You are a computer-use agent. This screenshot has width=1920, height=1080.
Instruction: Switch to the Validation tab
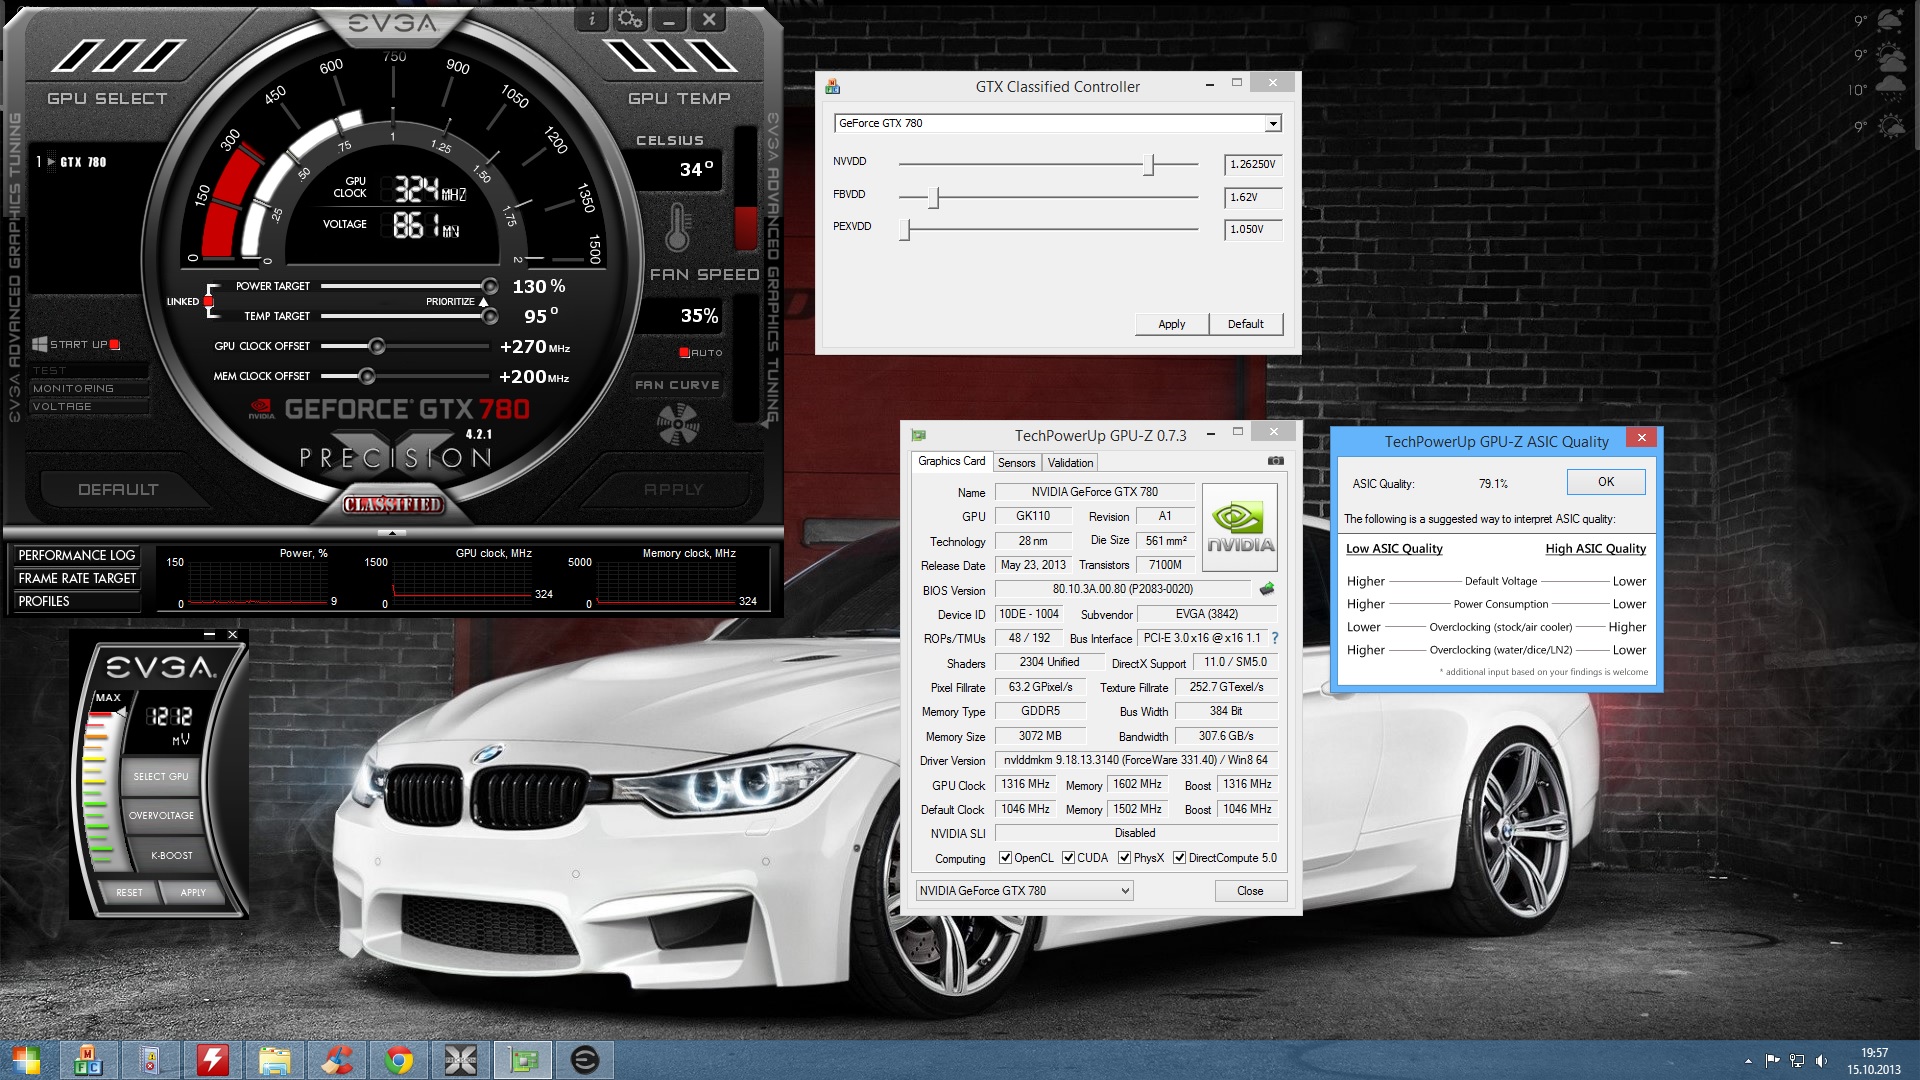1070,463
